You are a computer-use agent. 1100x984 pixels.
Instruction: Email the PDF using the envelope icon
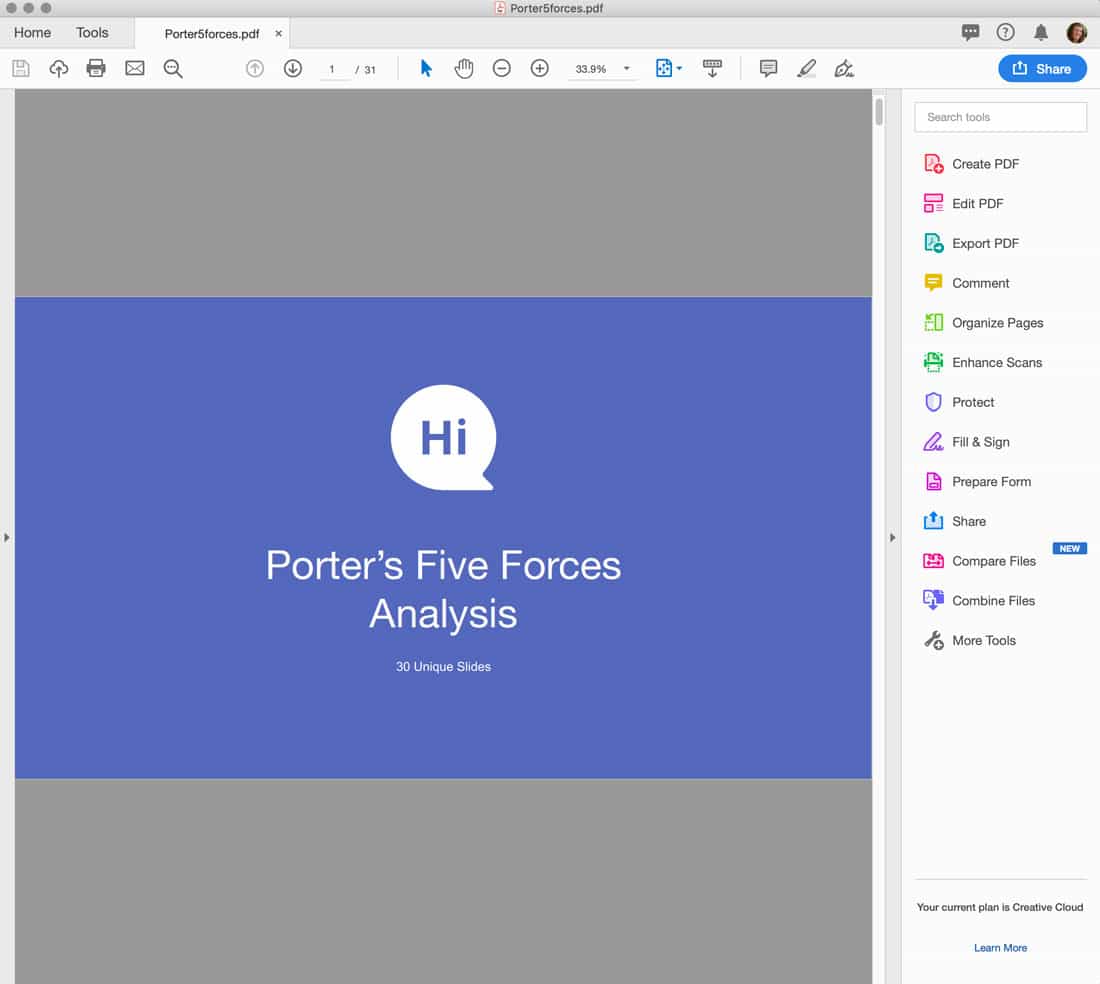tap(134, 68)
